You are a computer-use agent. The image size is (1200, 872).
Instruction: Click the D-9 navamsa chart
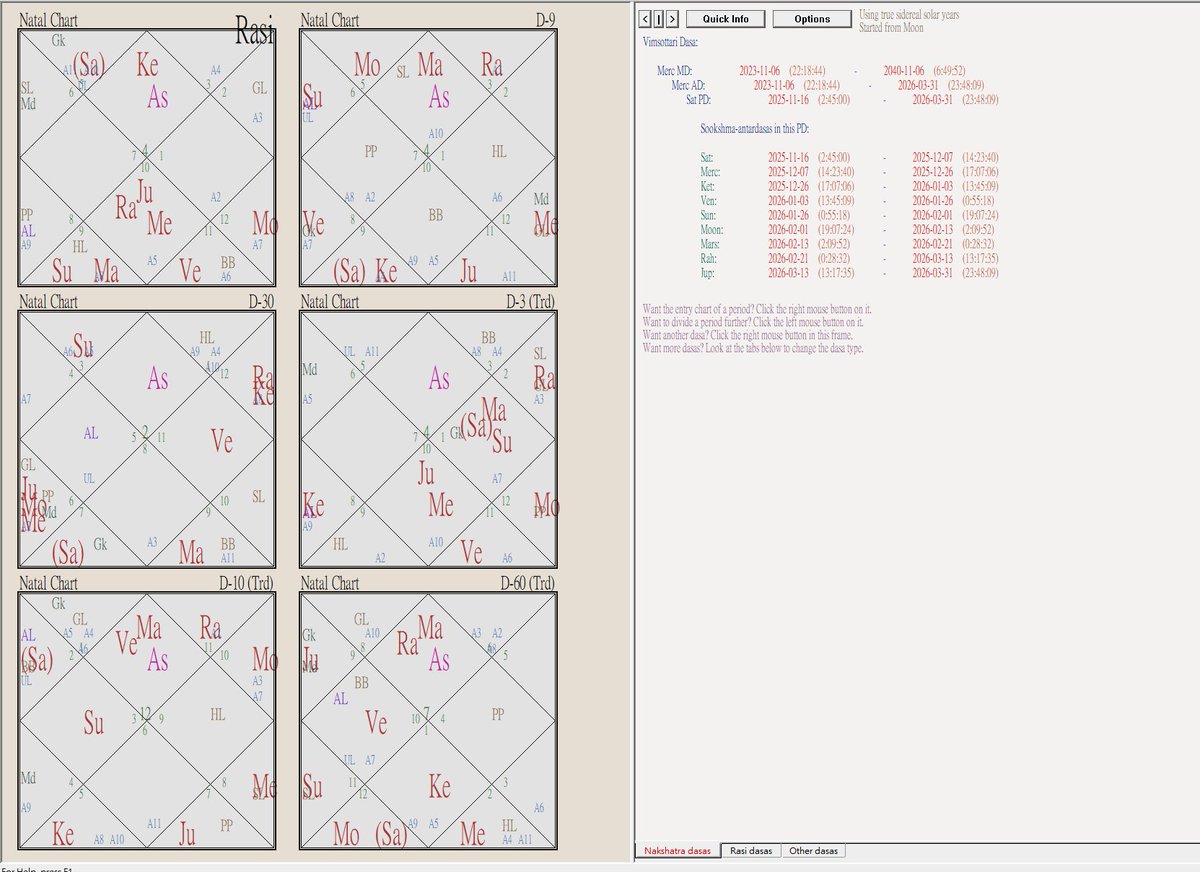tap(428, 157)
